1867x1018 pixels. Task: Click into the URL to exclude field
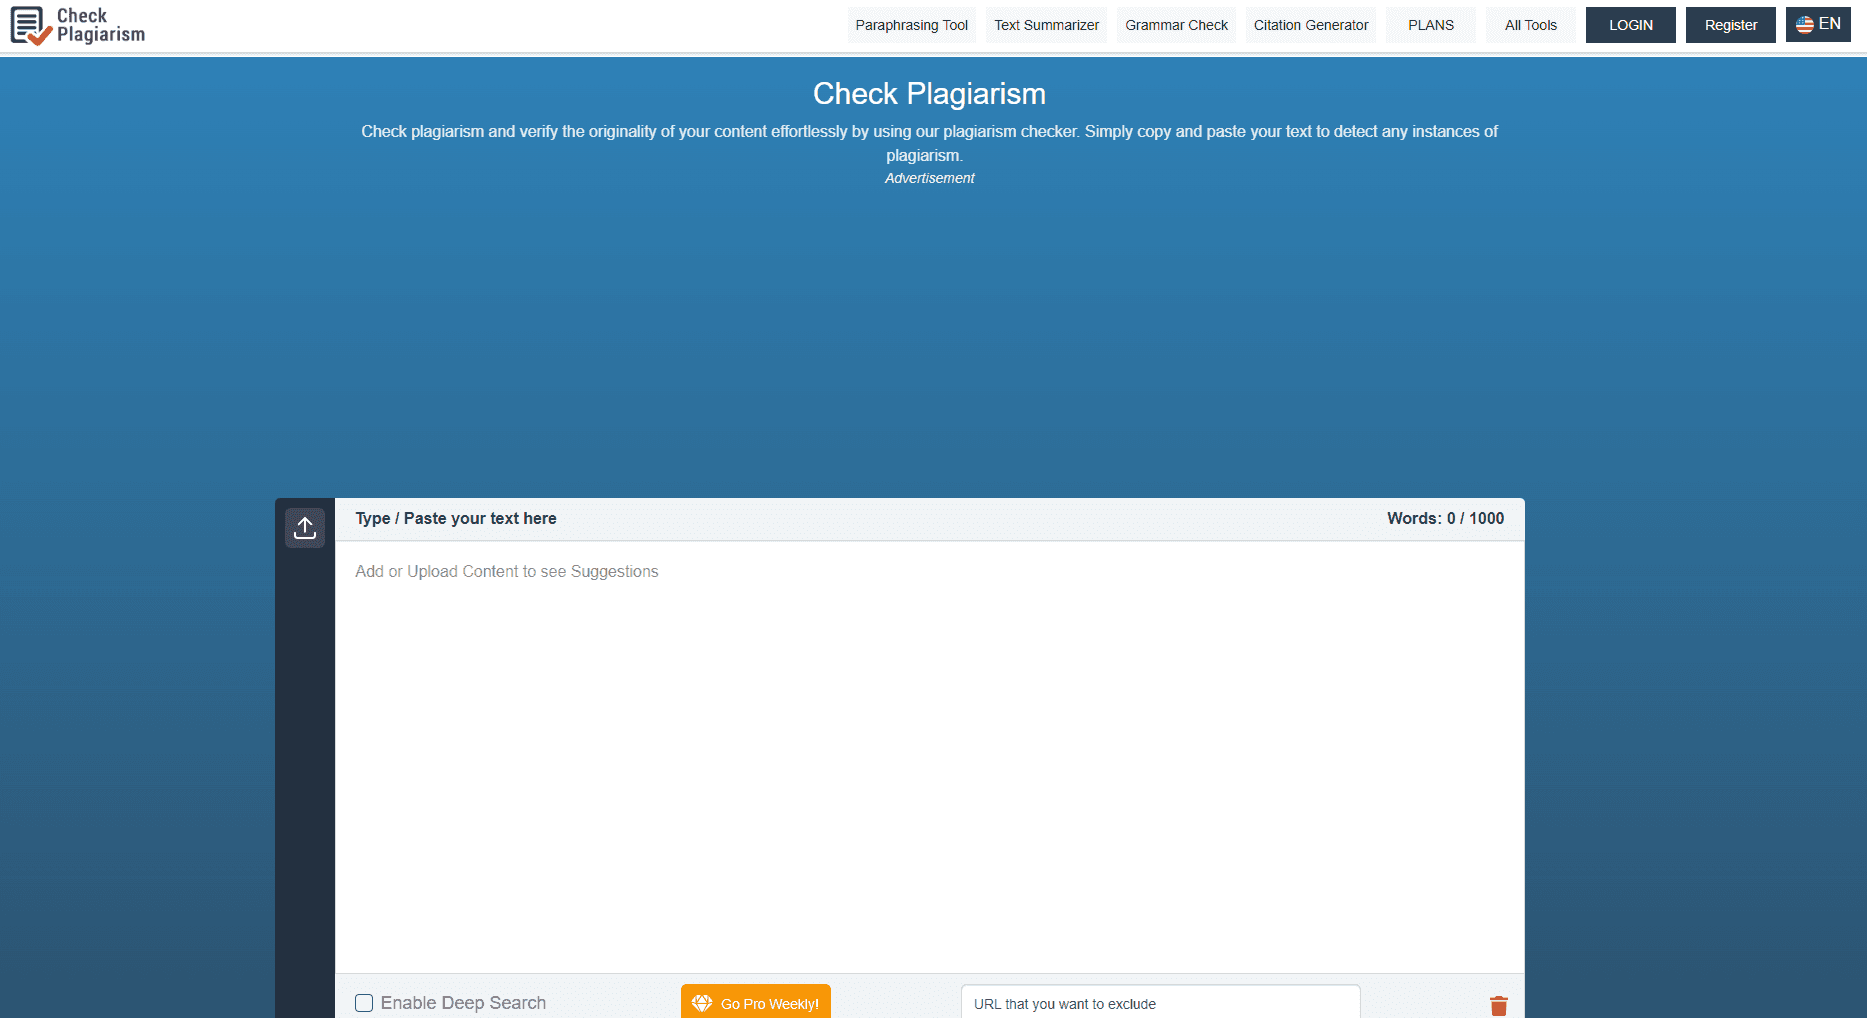(x=1160, y=1003)
